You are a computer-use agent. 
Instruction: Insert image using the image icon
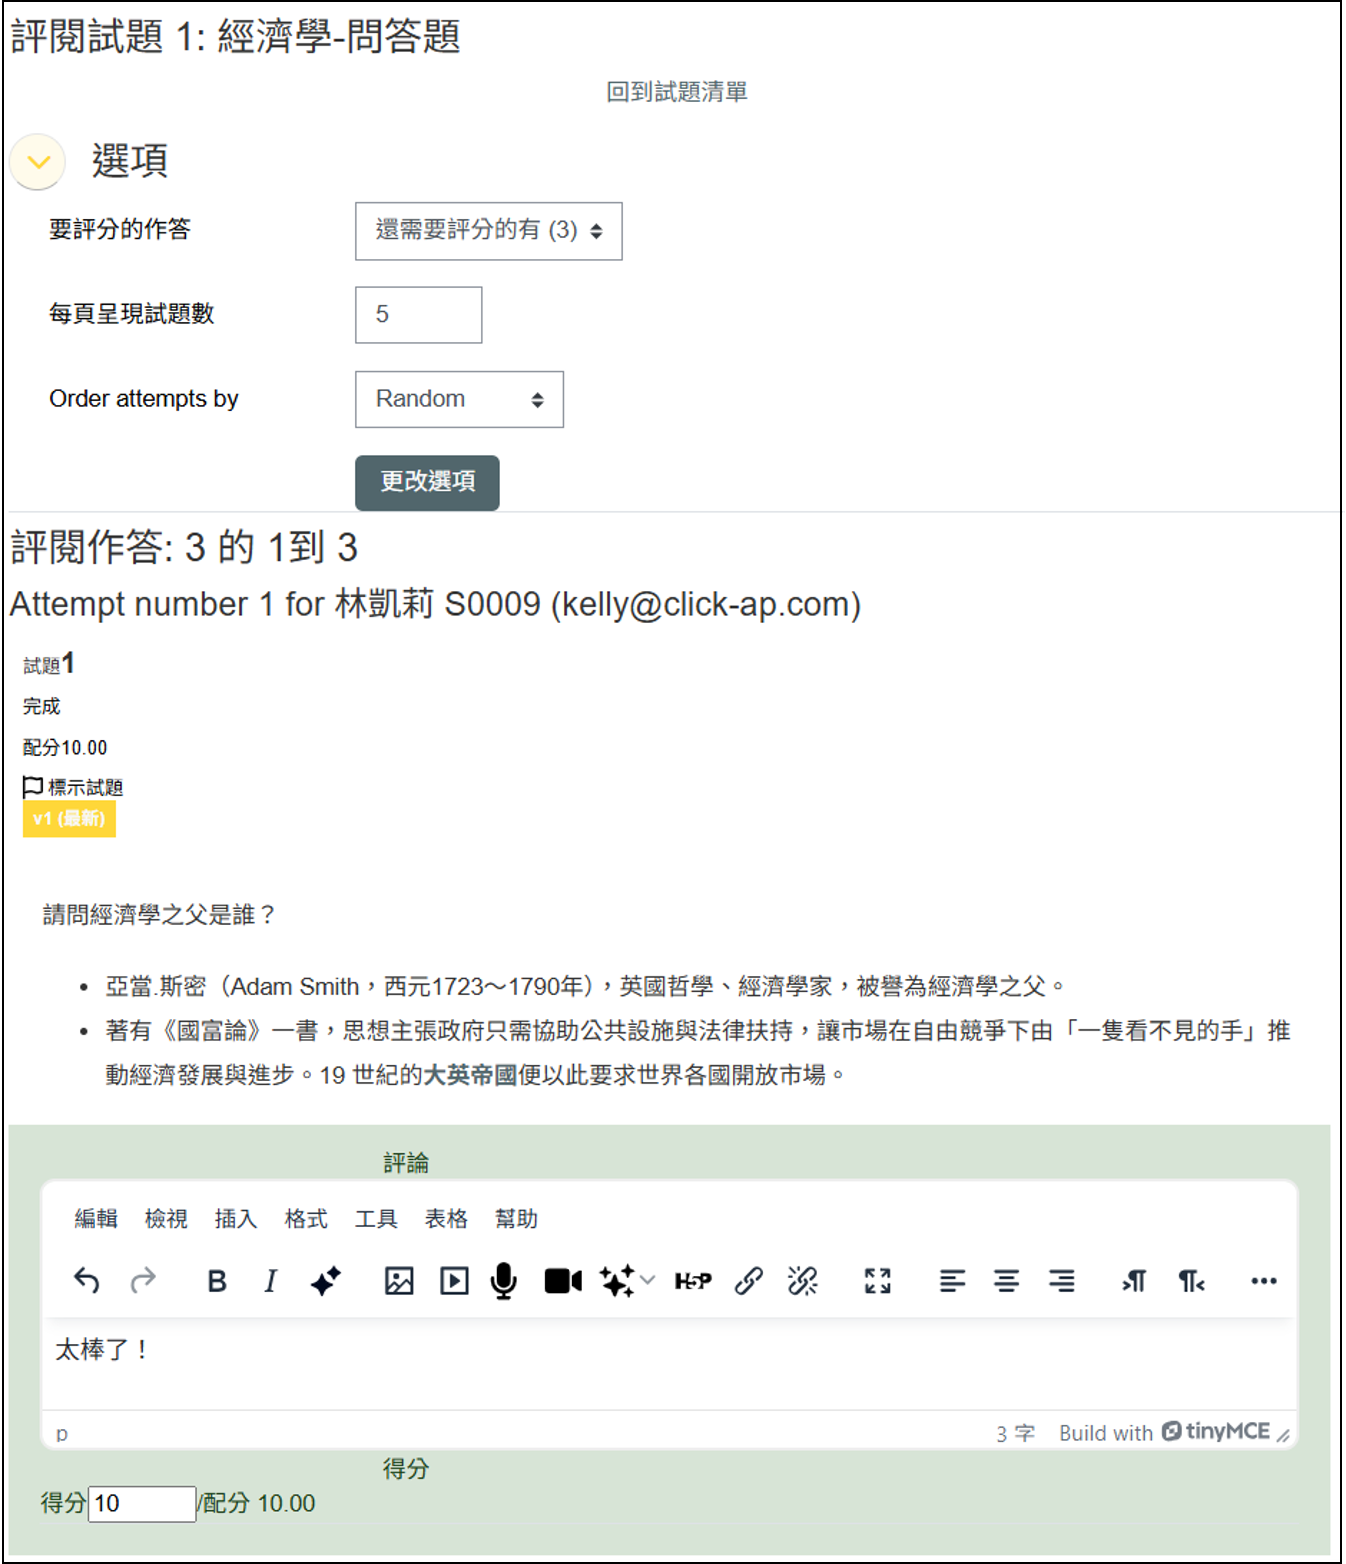(x=399, y=1280)
